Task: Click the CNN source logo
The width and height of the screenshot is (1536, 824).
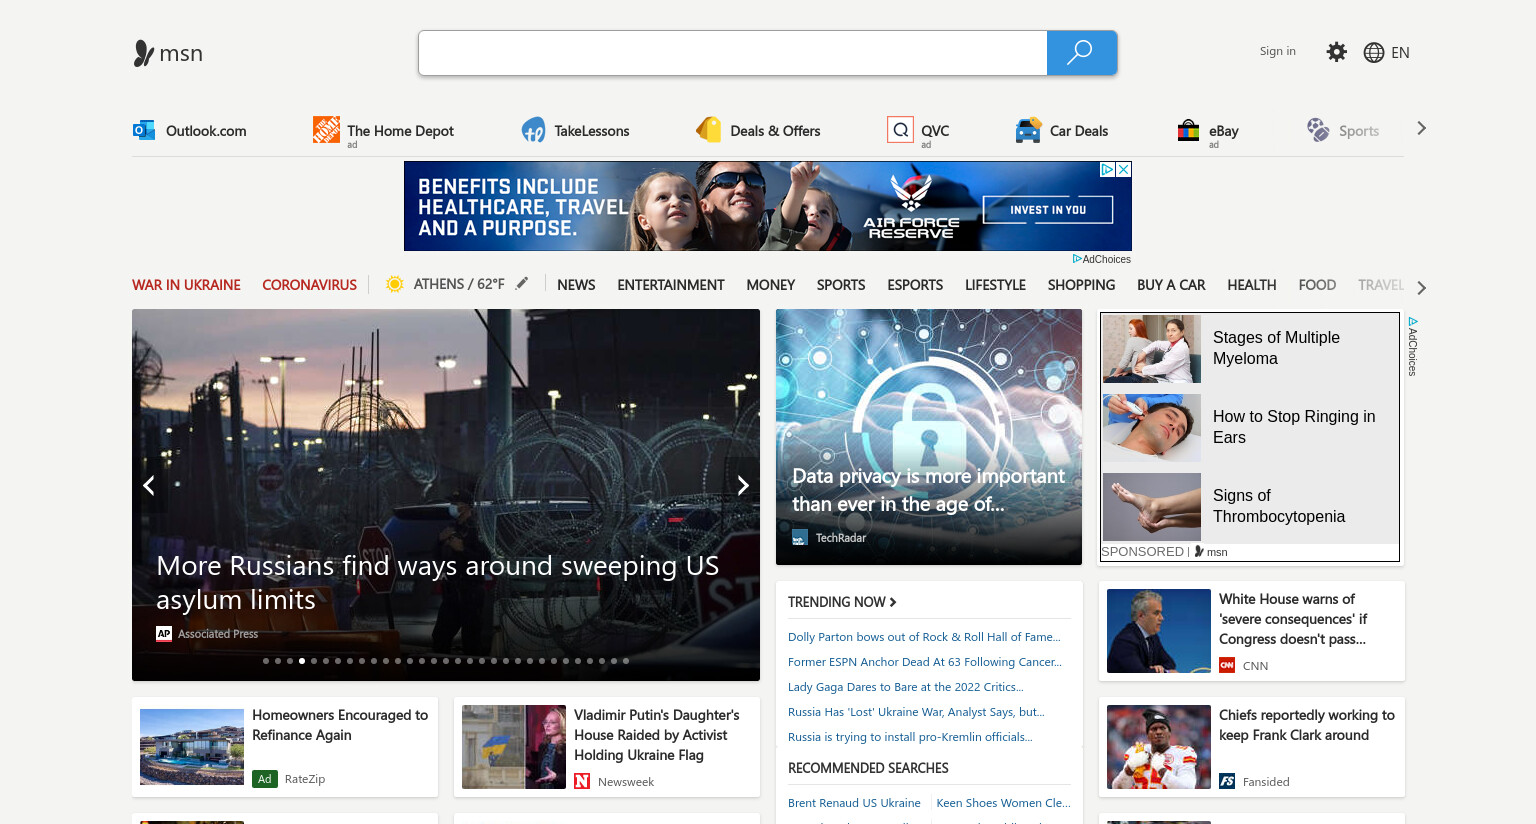Action: [1227, 665]
